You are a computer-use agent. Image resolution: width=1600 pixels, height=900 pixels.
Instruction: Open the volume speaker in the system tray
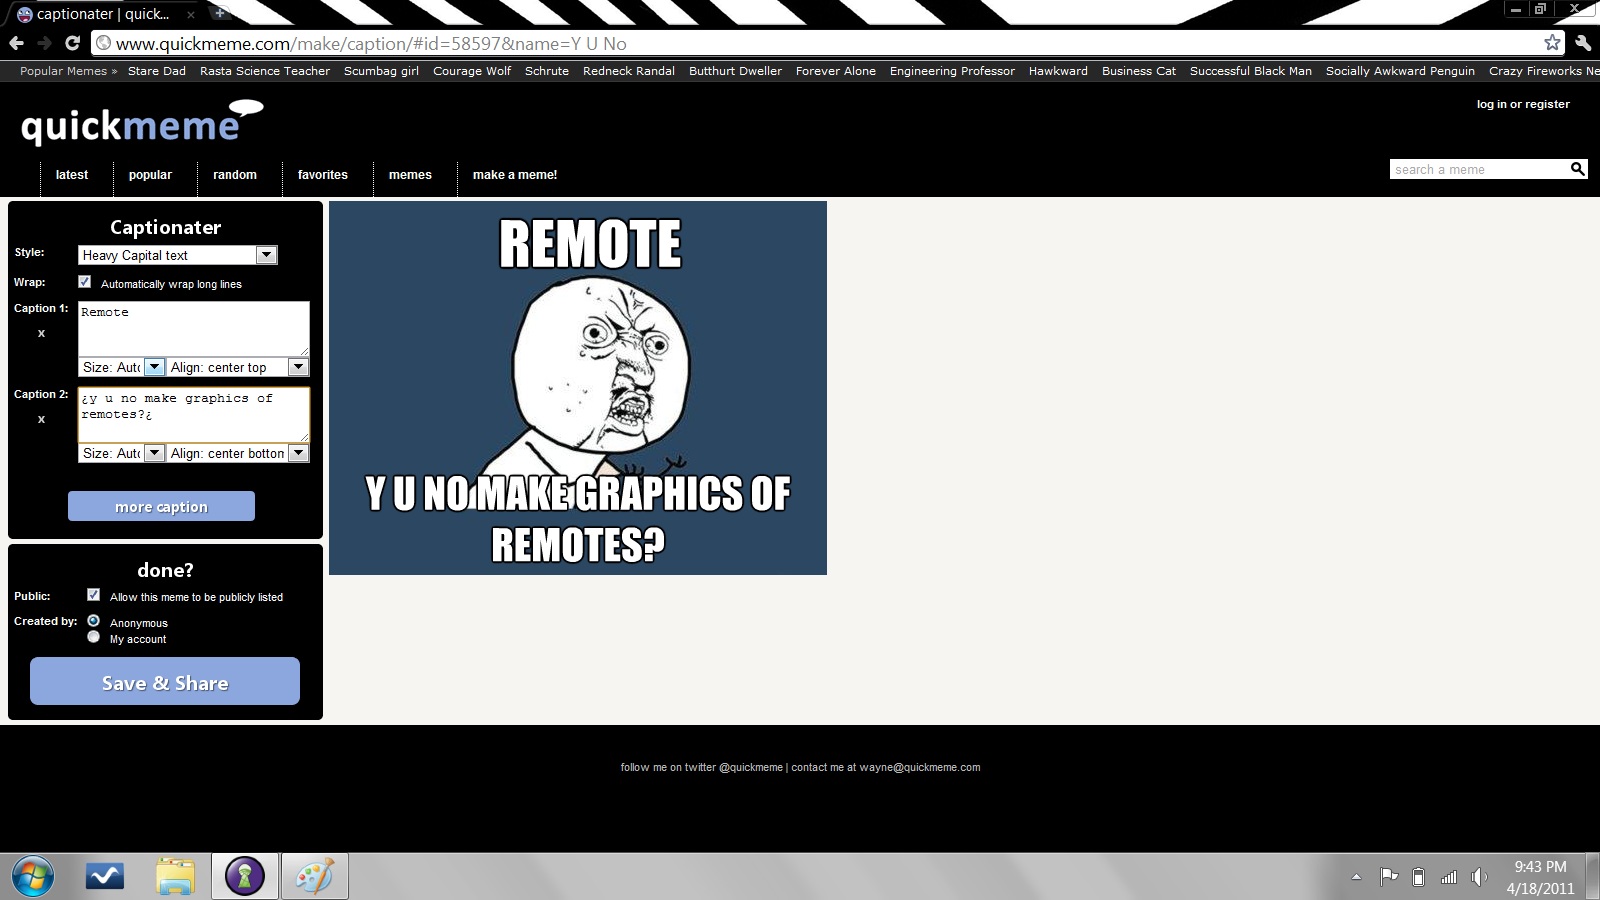pyautogui.click(x=1478, y=877)
